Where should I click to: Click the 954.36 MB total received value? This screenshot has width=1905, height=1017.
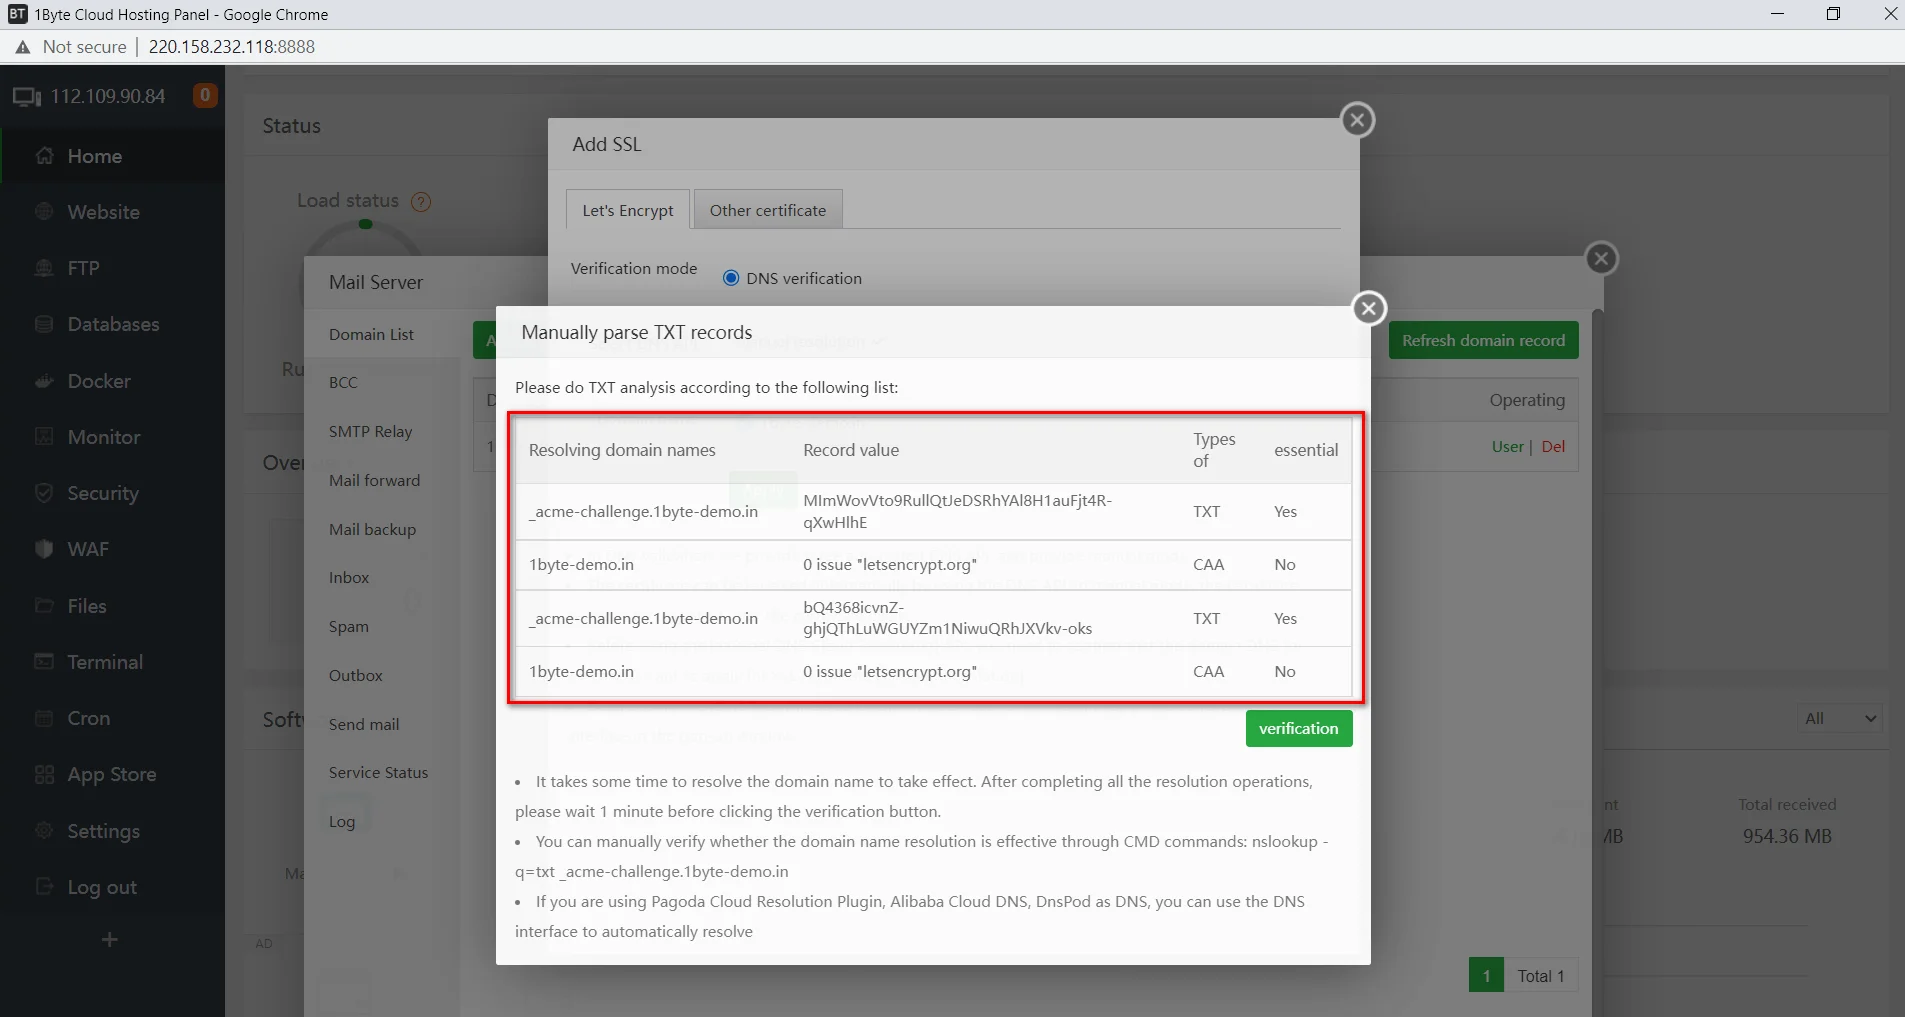point(1787,836)
